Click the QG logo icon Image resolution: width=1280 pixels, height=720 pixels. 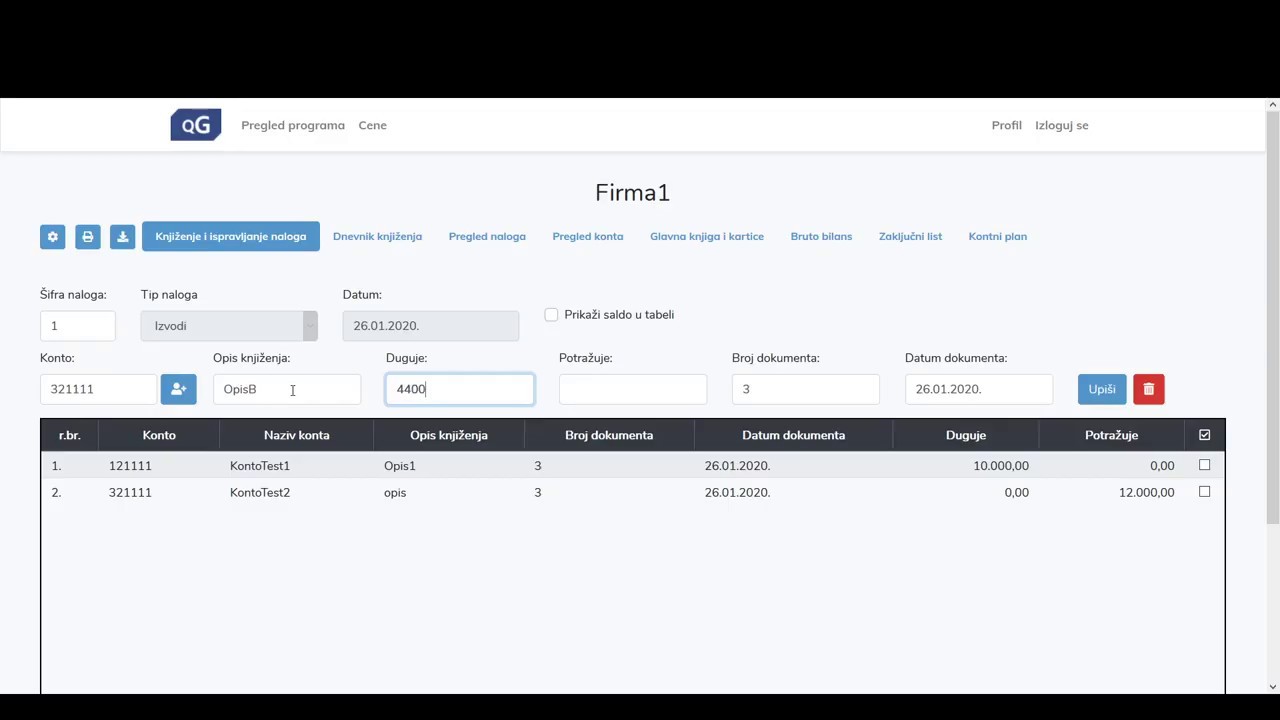point(196,125)
